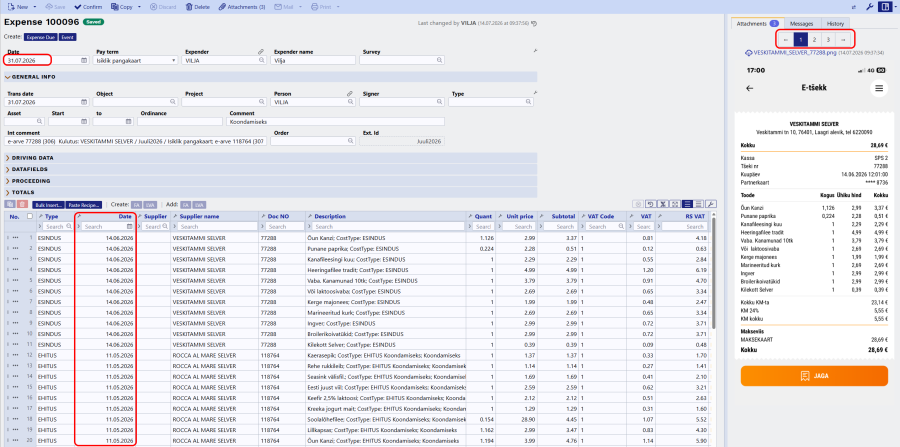Click the search icon in the Type header field

[529, 102]
